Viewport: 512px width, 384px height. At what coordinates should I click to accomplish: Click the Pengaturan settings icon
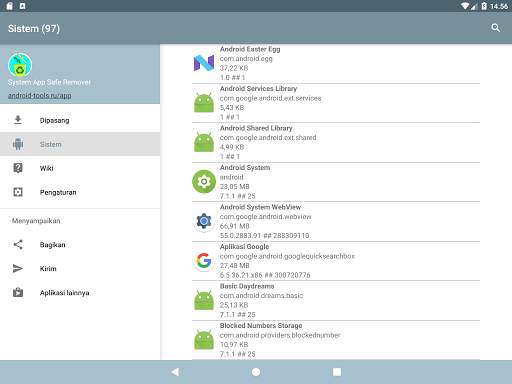click(18, 192)
